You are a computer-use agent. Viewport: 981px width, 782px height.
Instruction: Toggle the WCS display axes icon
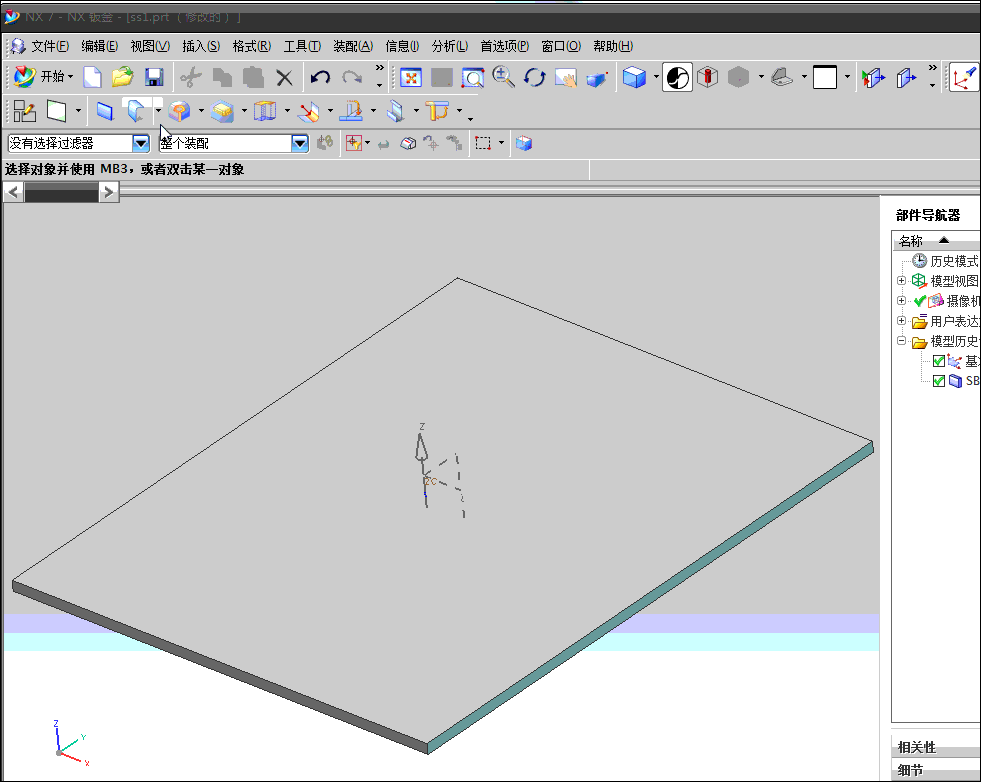964,78
